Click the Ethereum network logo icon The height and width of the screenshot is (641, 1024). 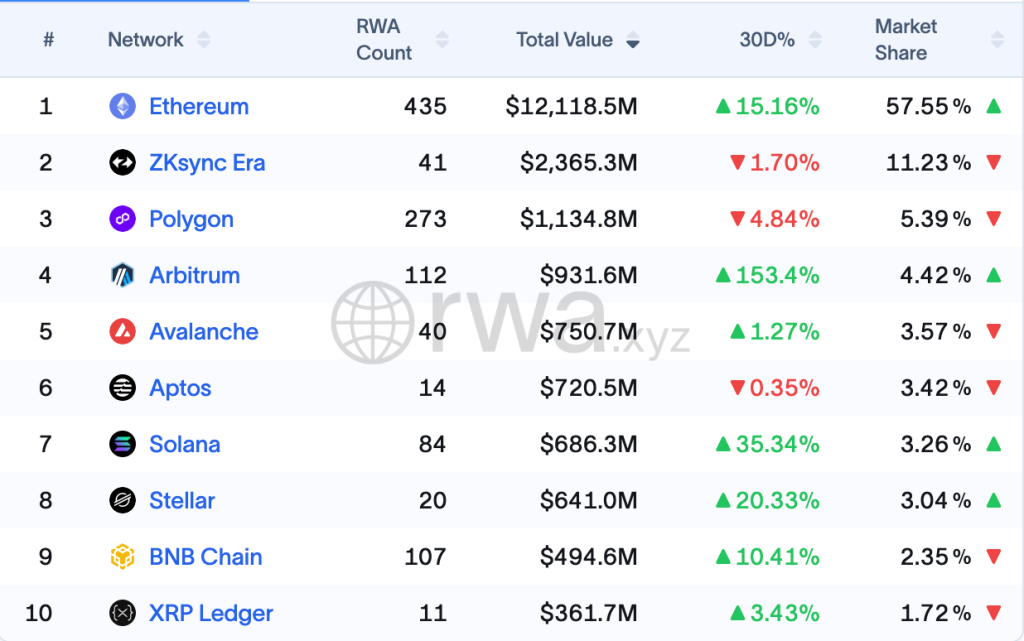point(122,106)
